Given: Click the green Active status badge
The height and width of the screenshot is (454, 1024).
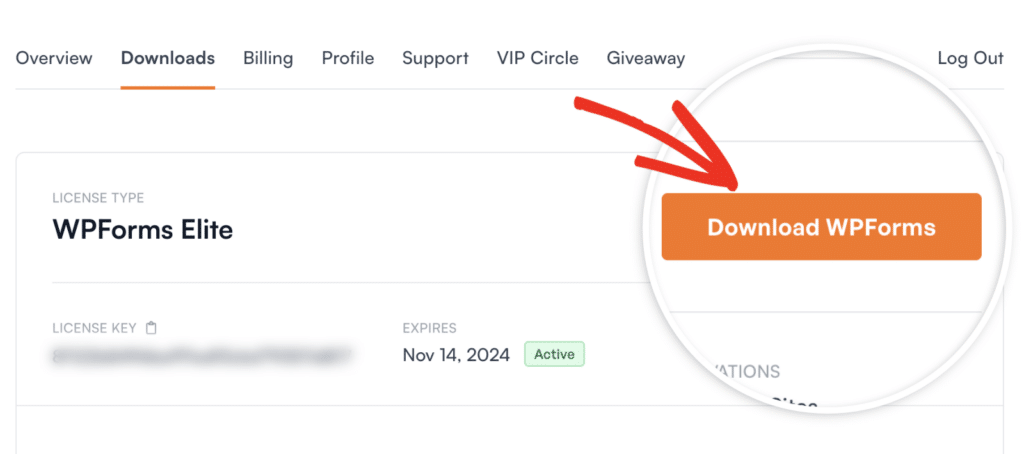Looking at the screenshot, I should click(554, 354).
